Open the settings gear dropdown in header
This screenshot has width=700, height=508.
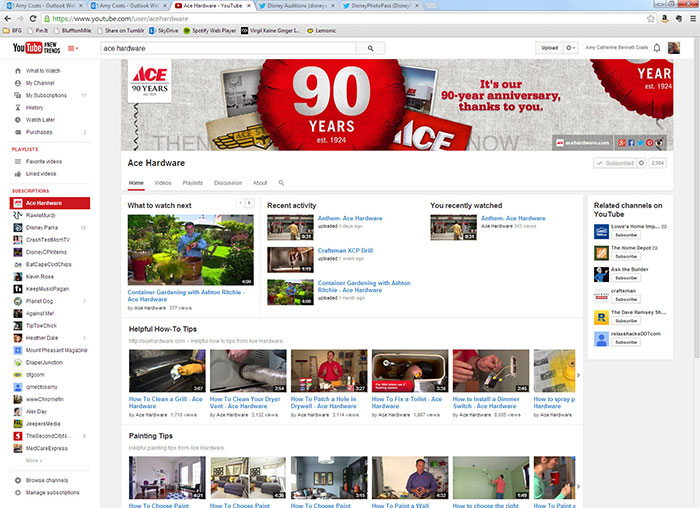pyautogui.click(x=571, y=48)
